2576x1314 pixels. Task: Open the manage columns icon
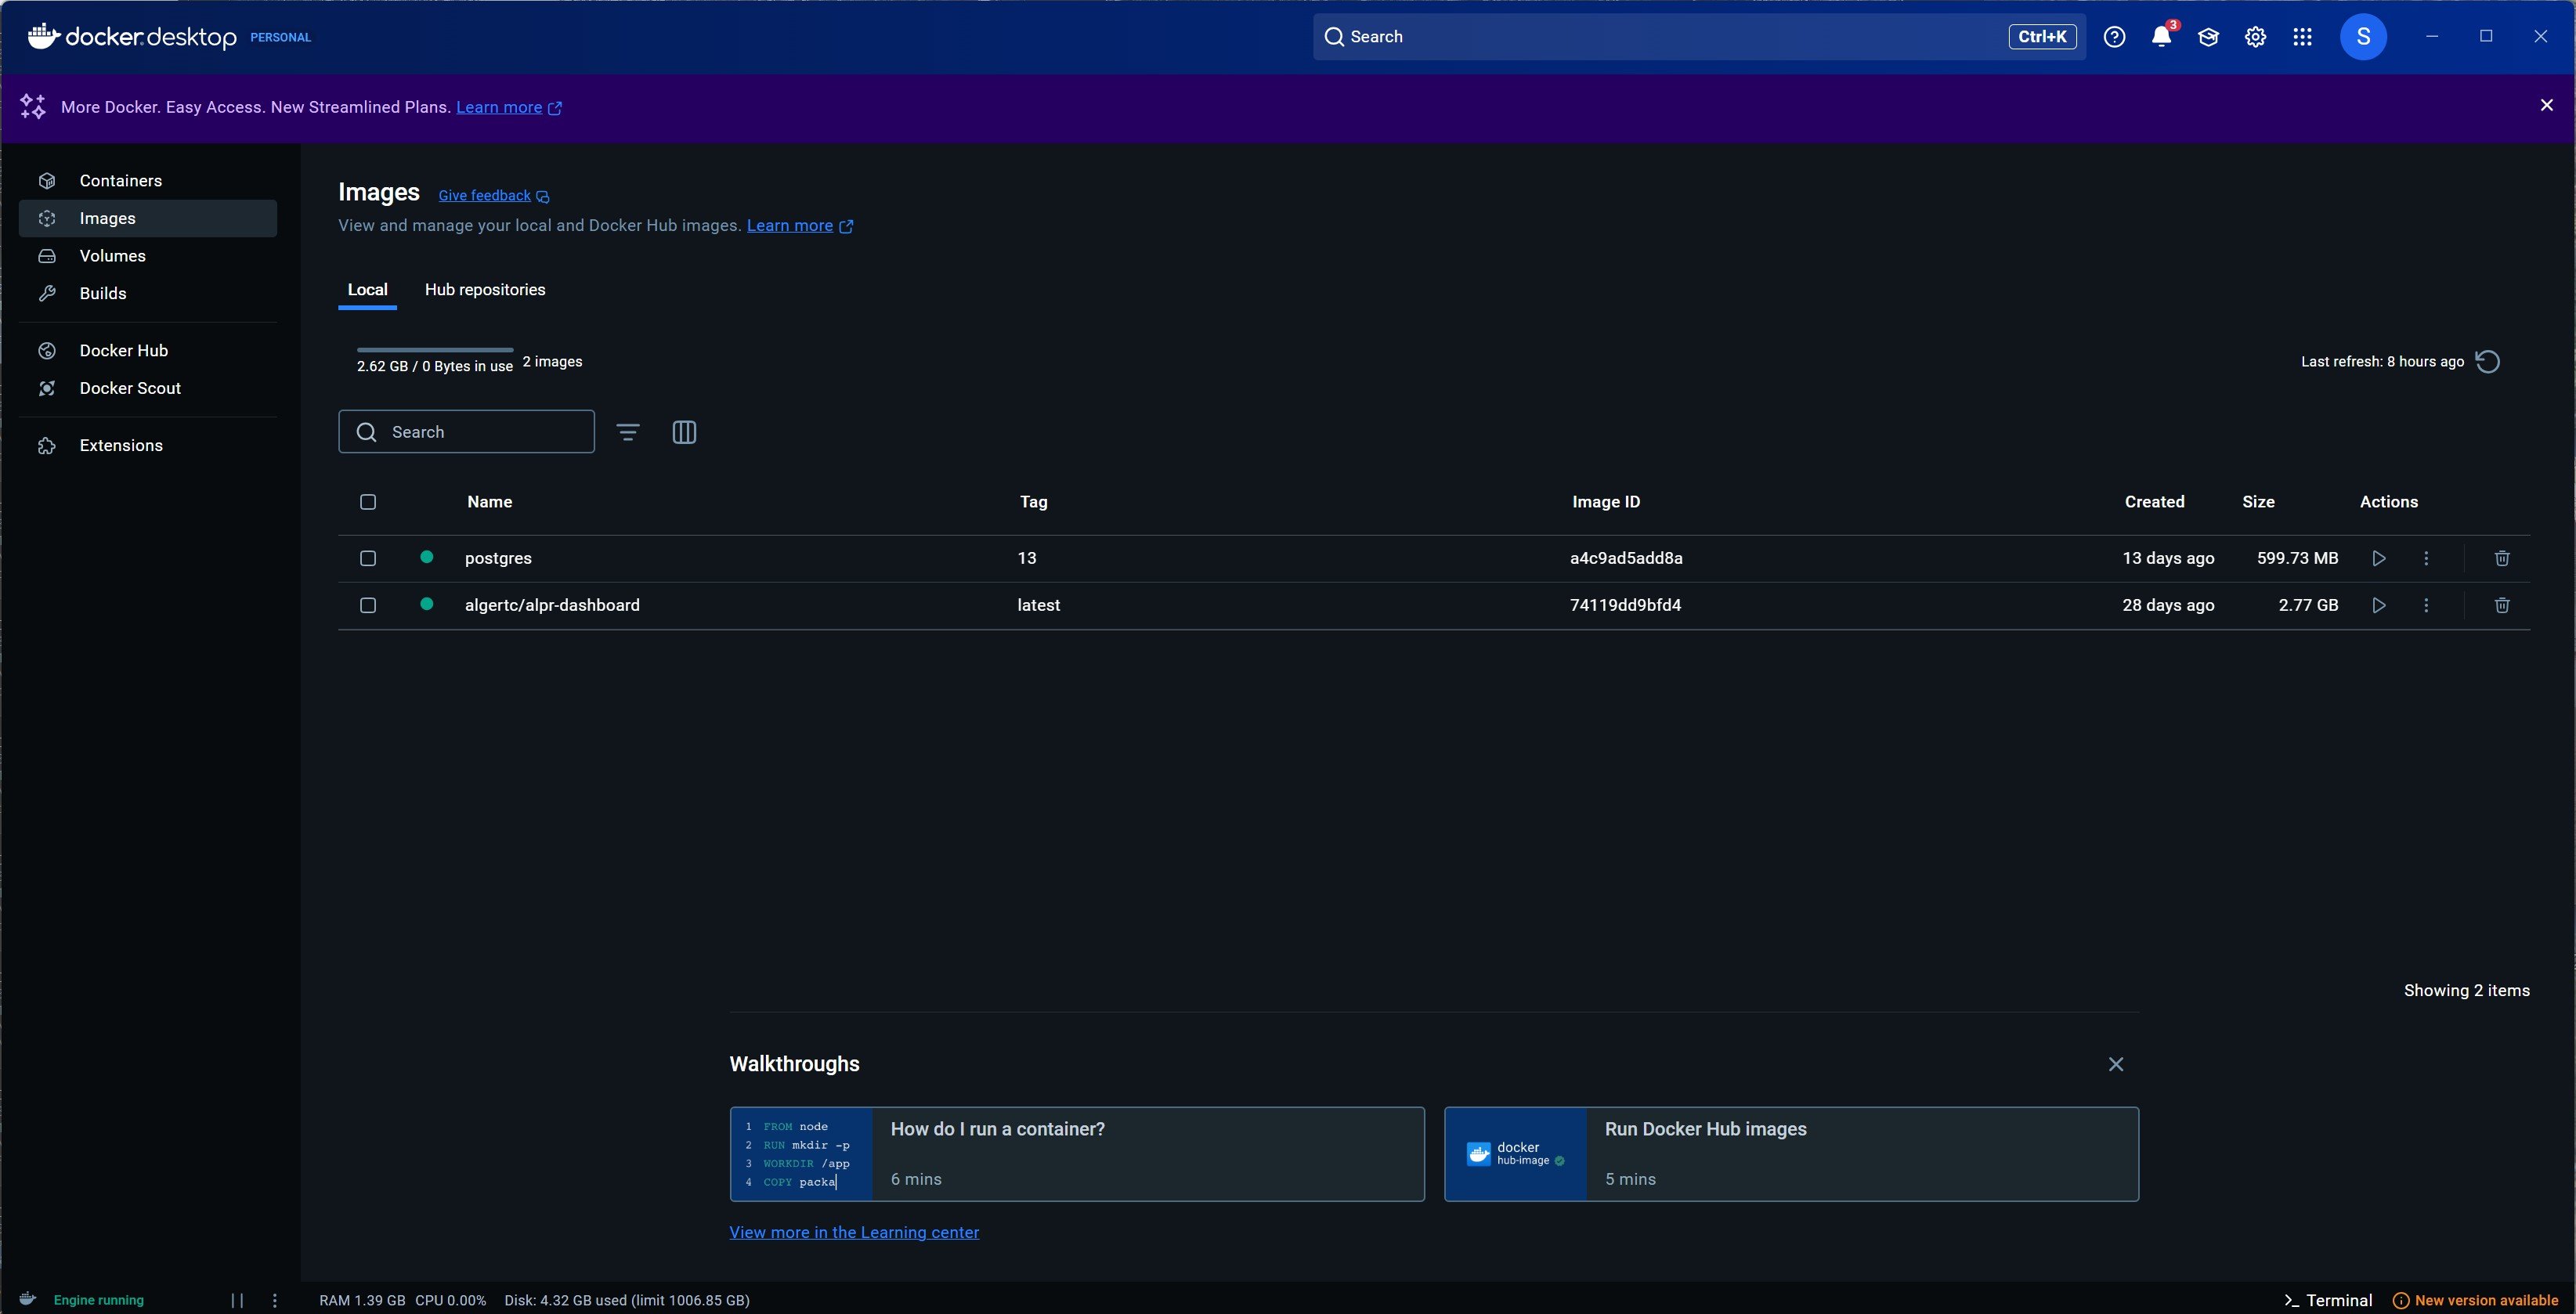[684, 432]
